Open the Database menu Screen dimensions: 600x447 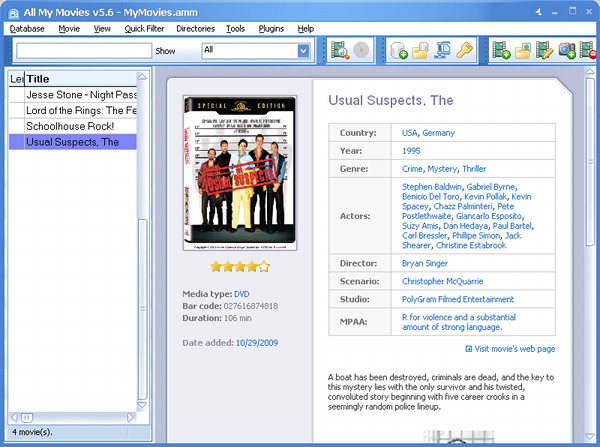pos(27,29)
